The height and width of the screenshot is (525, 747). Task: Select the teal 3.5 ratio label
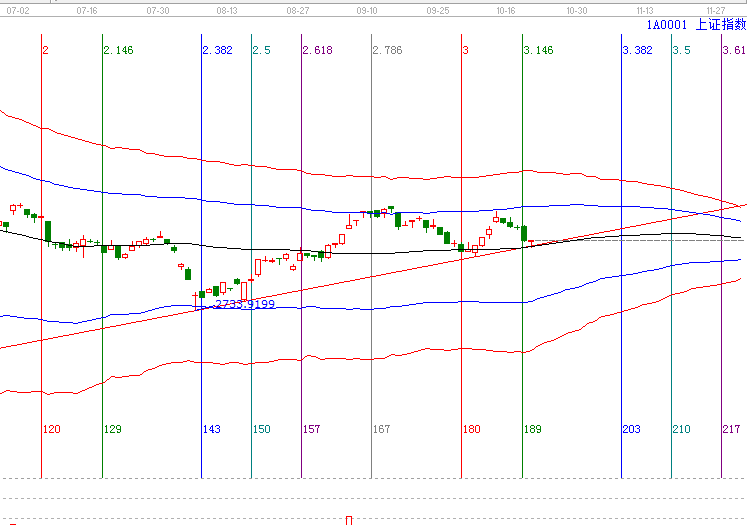(x=682, y=50)
